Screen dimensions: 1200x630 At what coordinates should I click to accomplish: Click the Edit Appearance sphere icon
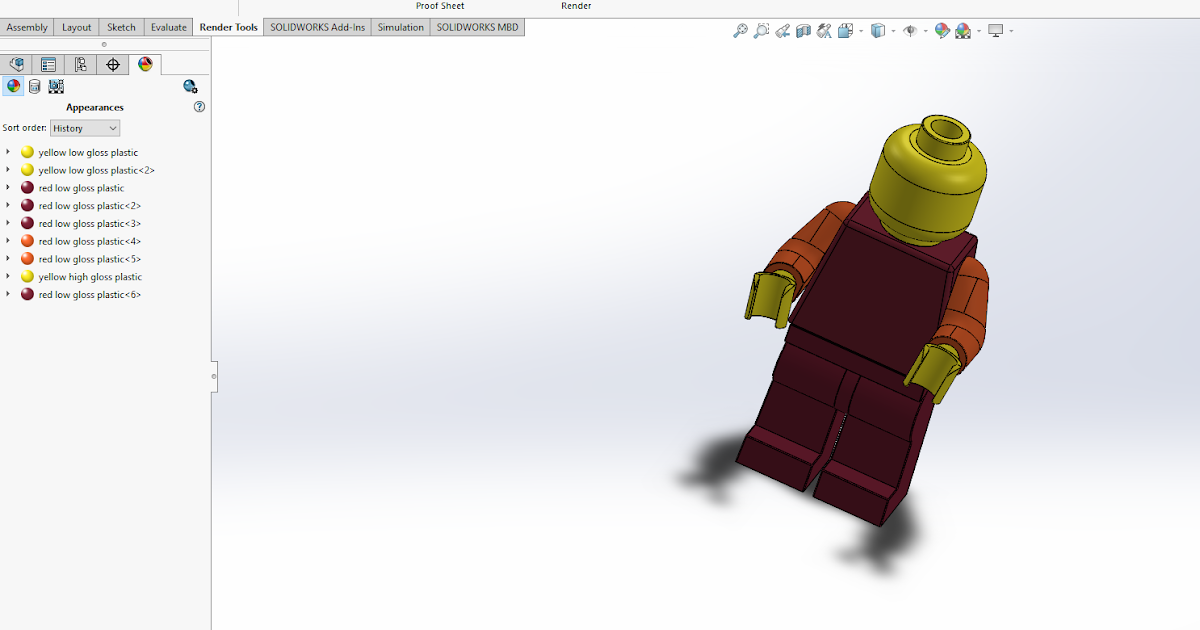942,31
